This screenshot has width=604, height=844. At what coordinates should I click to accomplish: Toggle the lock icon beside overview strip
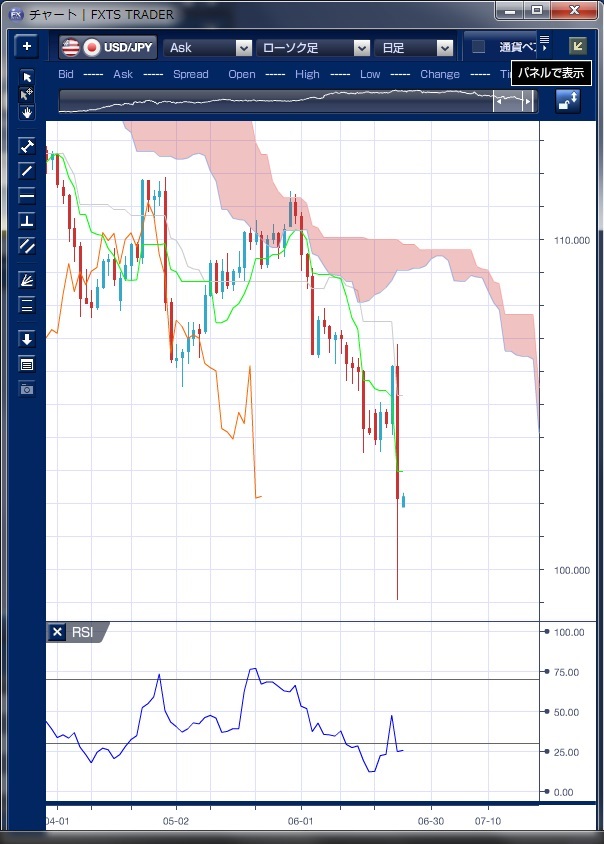(567, 101)
